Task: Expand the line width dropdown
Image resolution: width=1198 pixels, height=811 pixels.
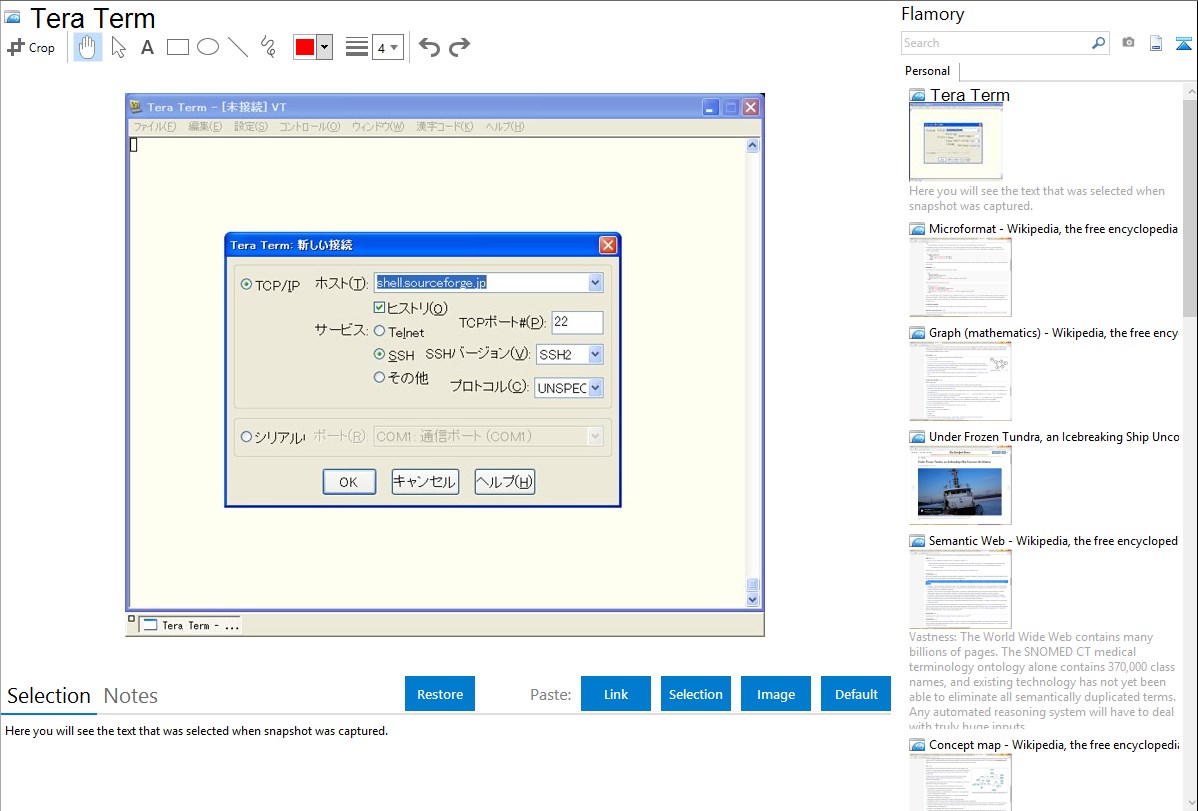Action: [387, 47]
